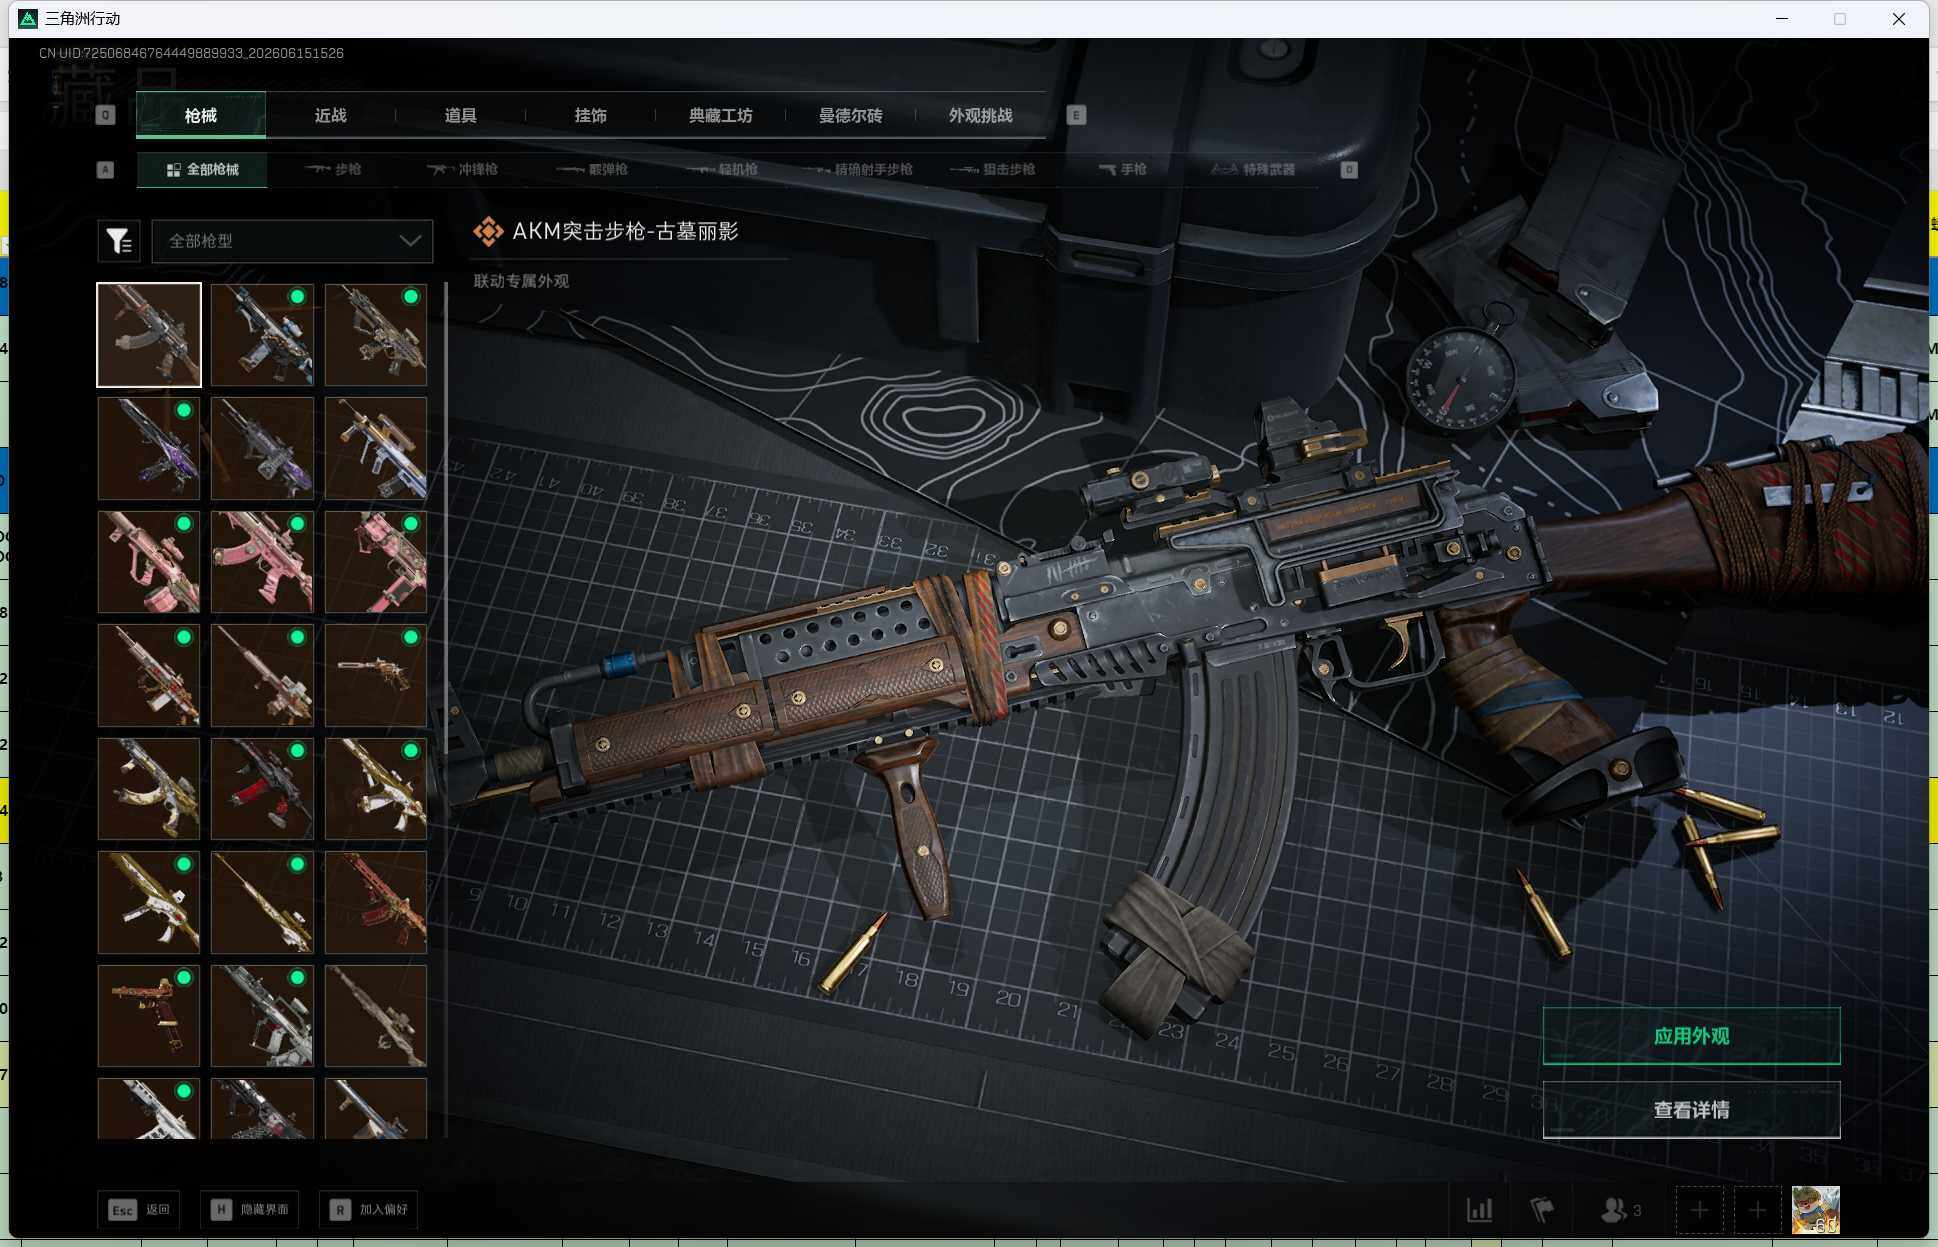Click the Q key hint for previous tab
1938x1247 pixels.
pyautogui.click(x=105, y=115)
